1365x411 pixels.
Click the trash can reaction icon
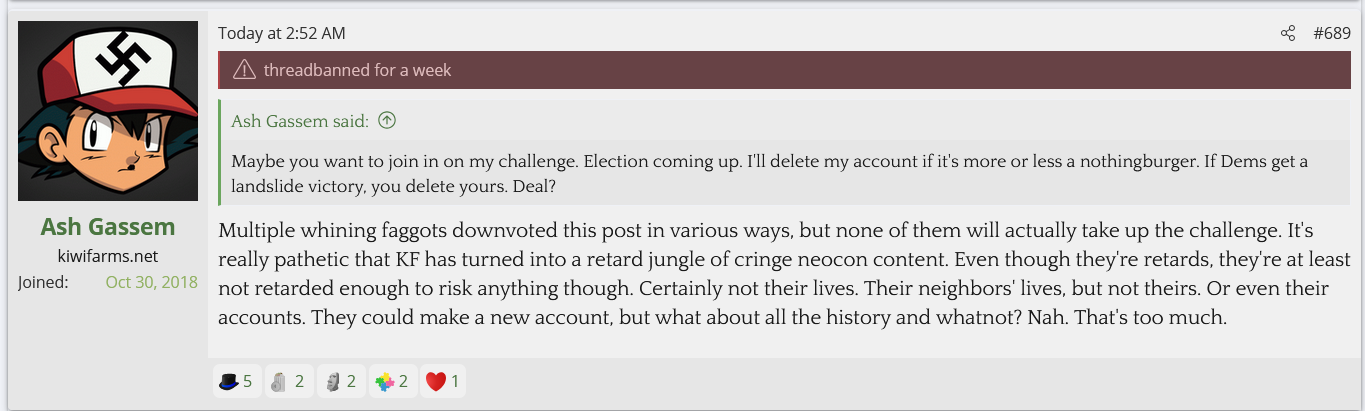pyautogui.click(x=280, y=381)
